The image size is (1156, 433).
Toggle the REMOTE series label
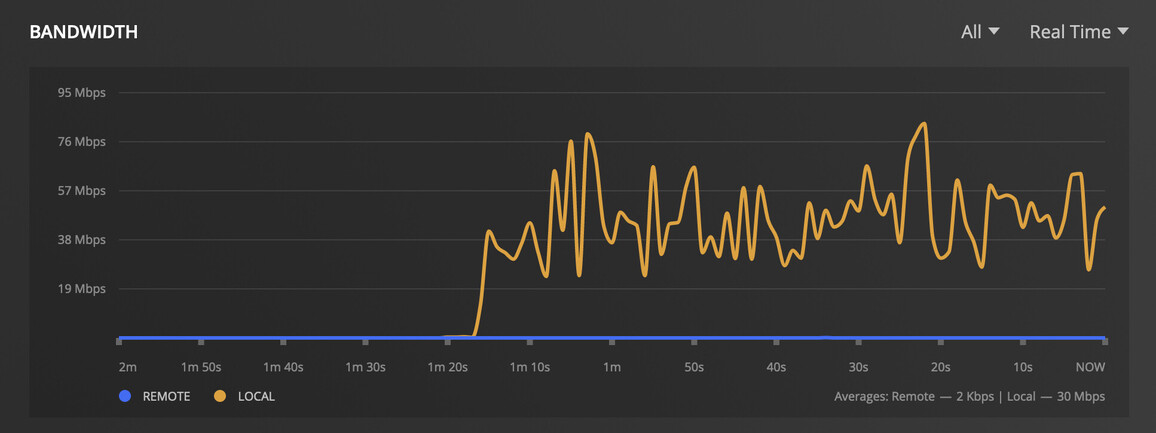(166, 397)
